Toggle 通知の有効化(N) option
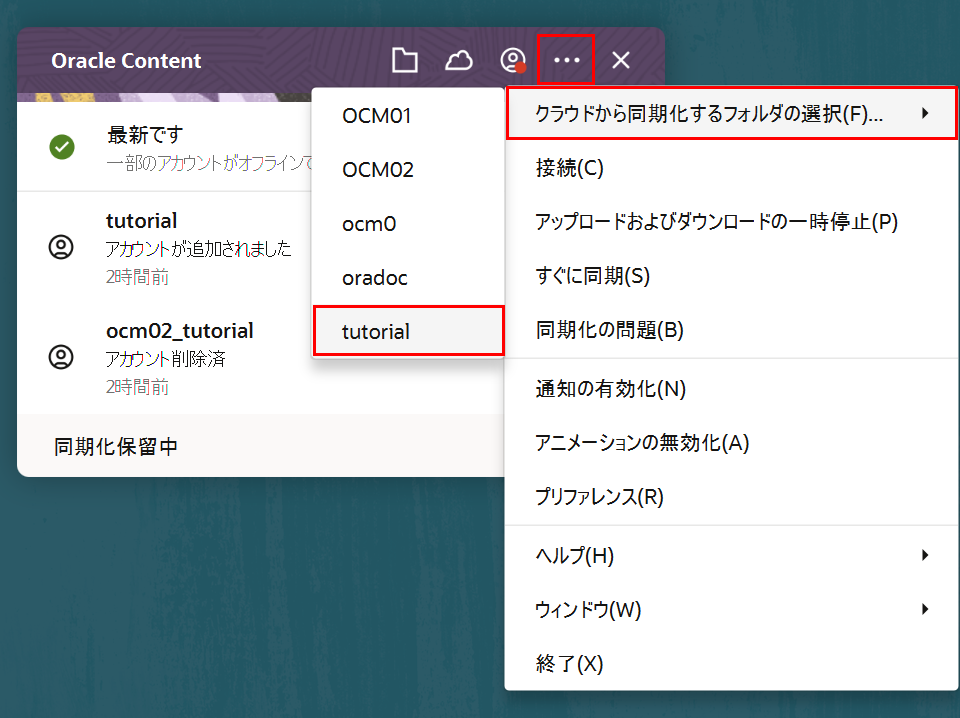Image resolution: width=960 pixels, height=718 pixels. pos(732,389)
